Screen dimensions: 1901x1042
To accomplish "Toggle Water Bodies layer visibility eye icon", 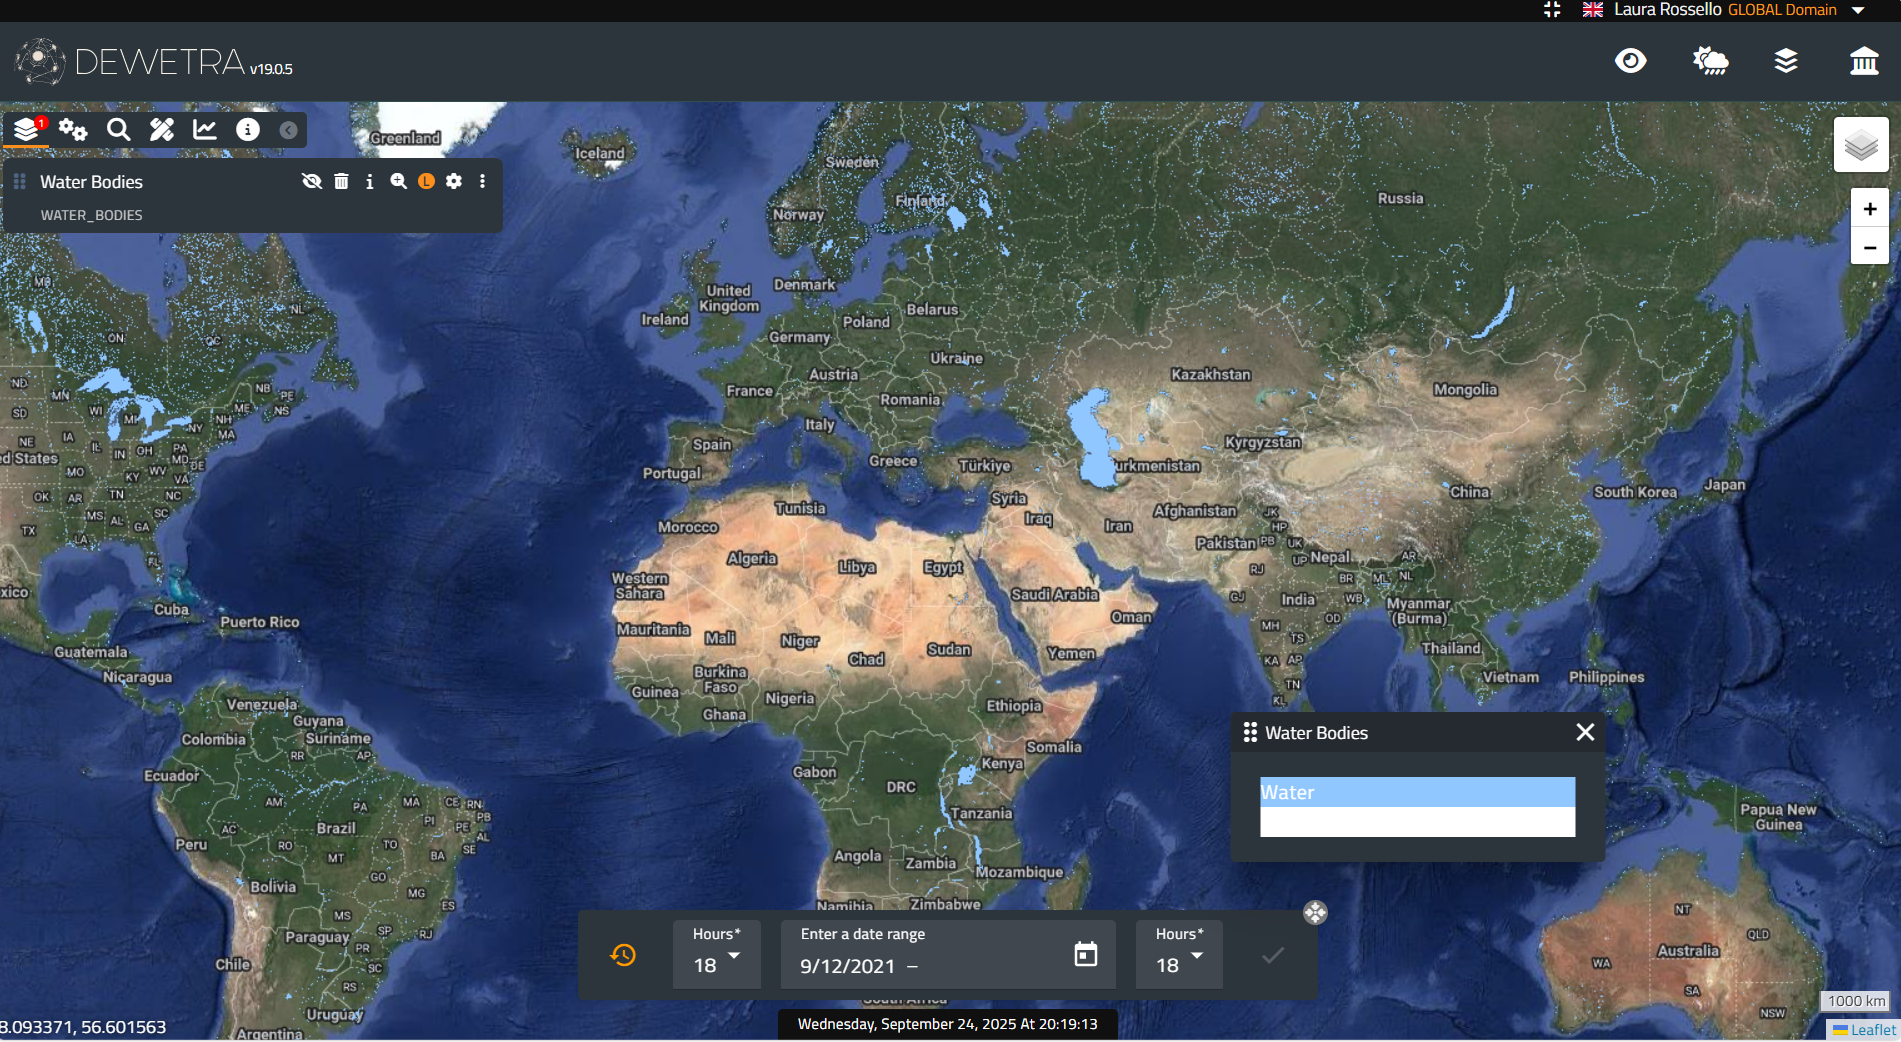I will click(x=312, y=181).
